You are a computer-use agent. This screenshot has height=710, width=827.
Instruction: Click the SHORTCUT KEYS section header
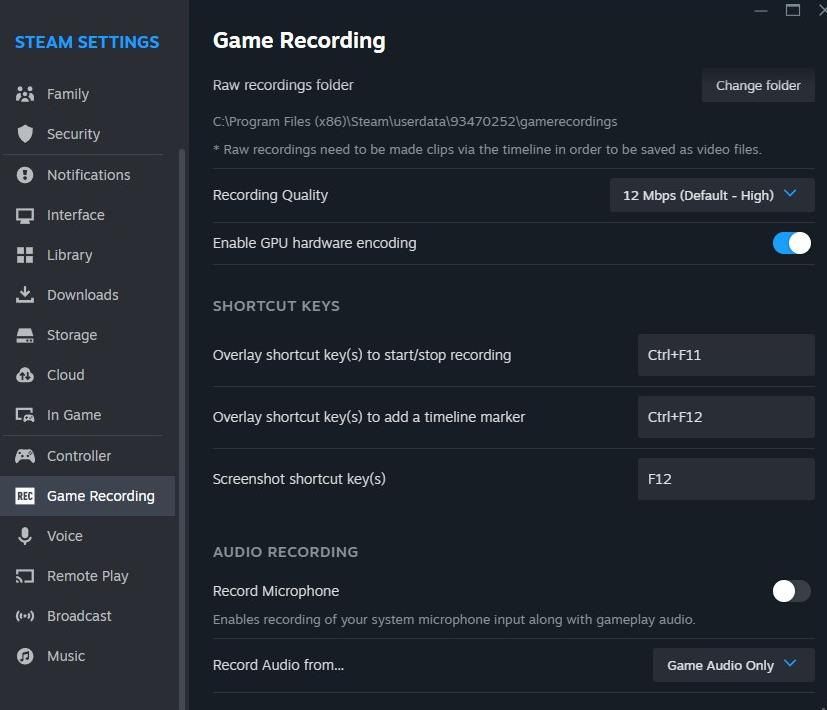[x=276, y=306]
